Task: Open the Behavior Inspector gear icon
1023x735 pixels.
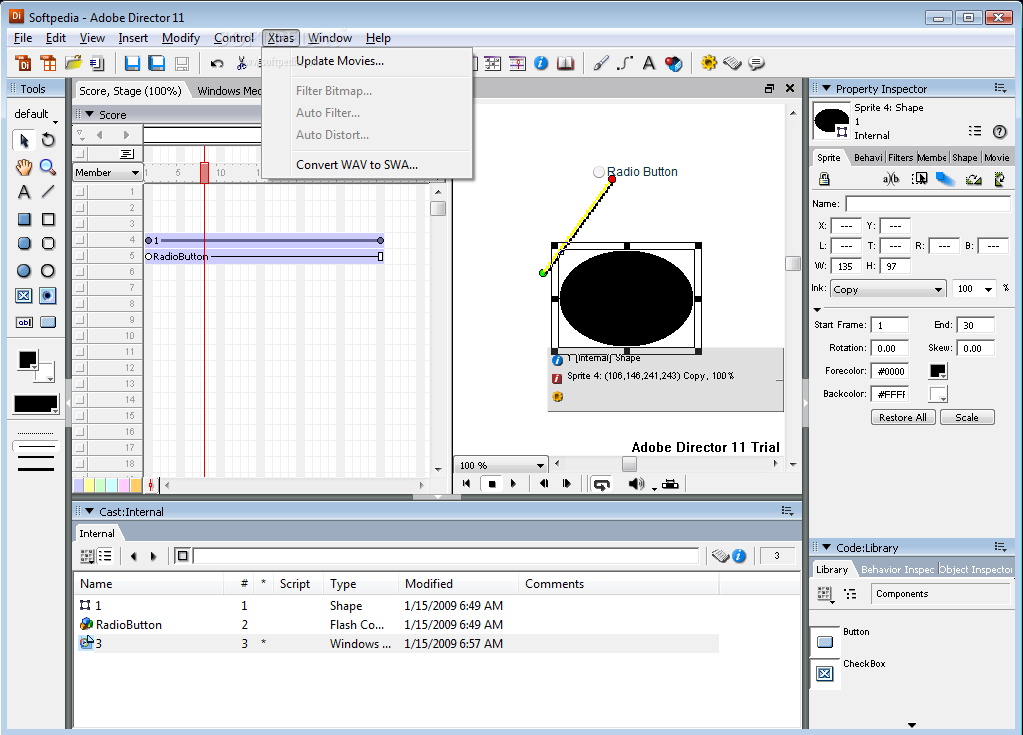Action: pyautogui.click(x=709, y=63)
